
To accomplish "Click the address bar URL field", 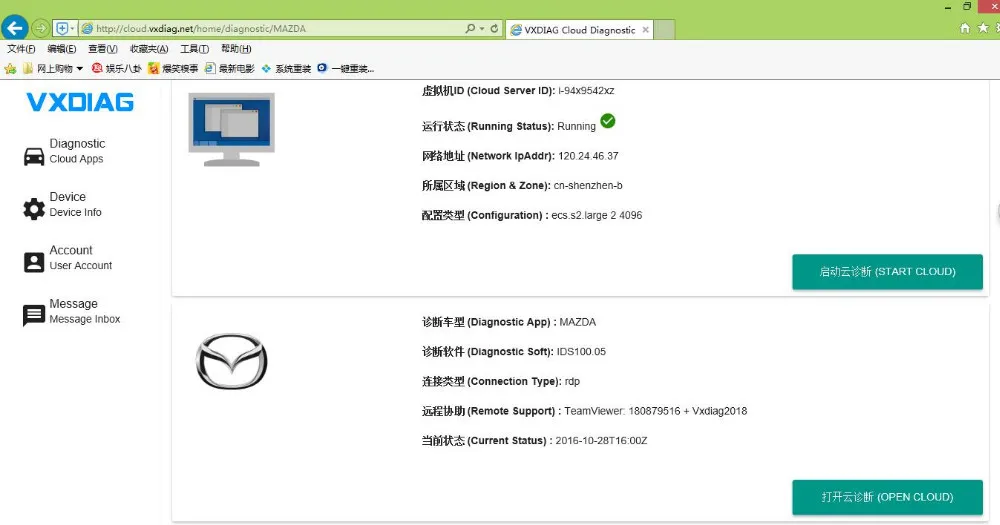I will click(x=271, y=29).
